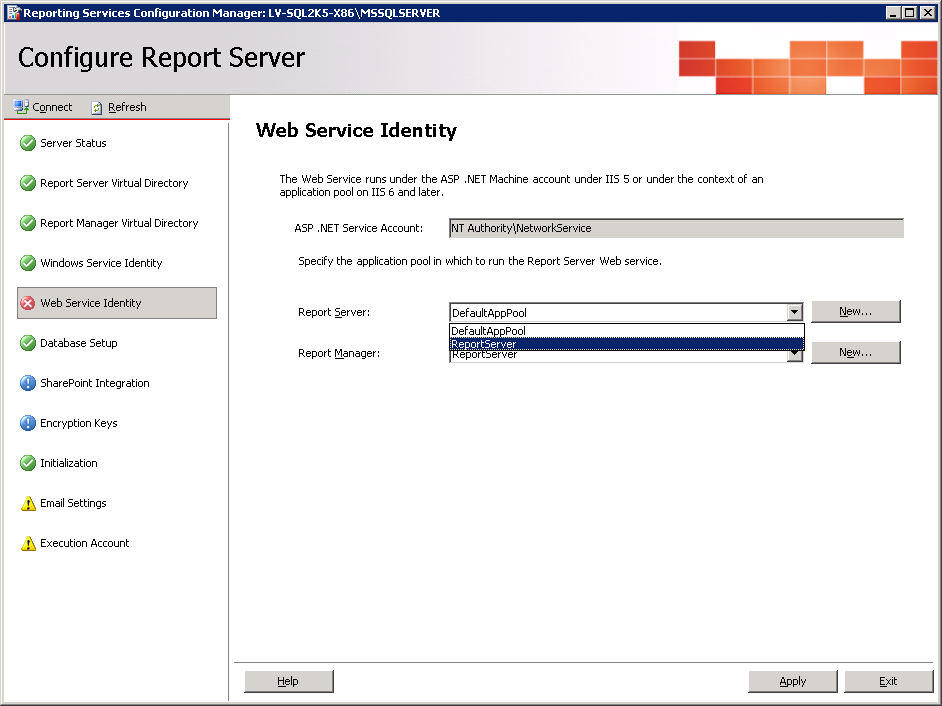942x706 pixels.
Task: Click the Connect toolbar icon
Action: [x=21, y=107]
